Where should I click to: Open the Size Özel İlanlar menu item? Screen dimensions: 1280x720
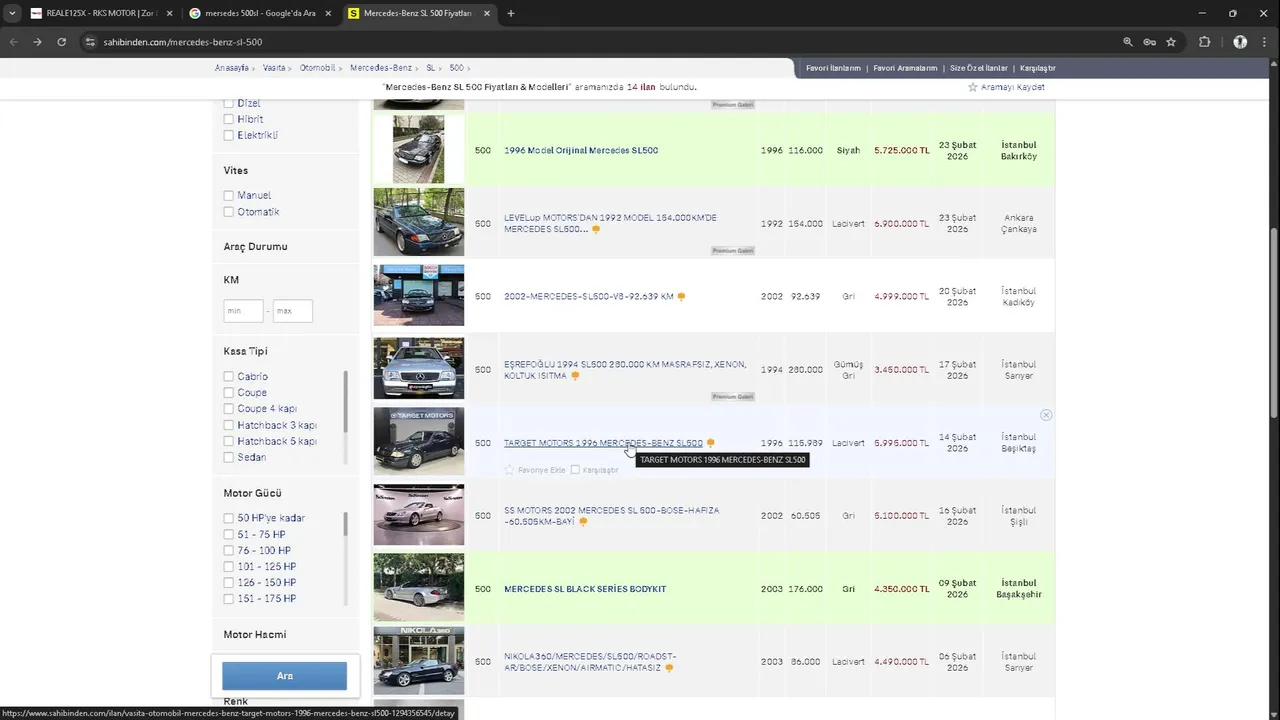coord(979,68)
